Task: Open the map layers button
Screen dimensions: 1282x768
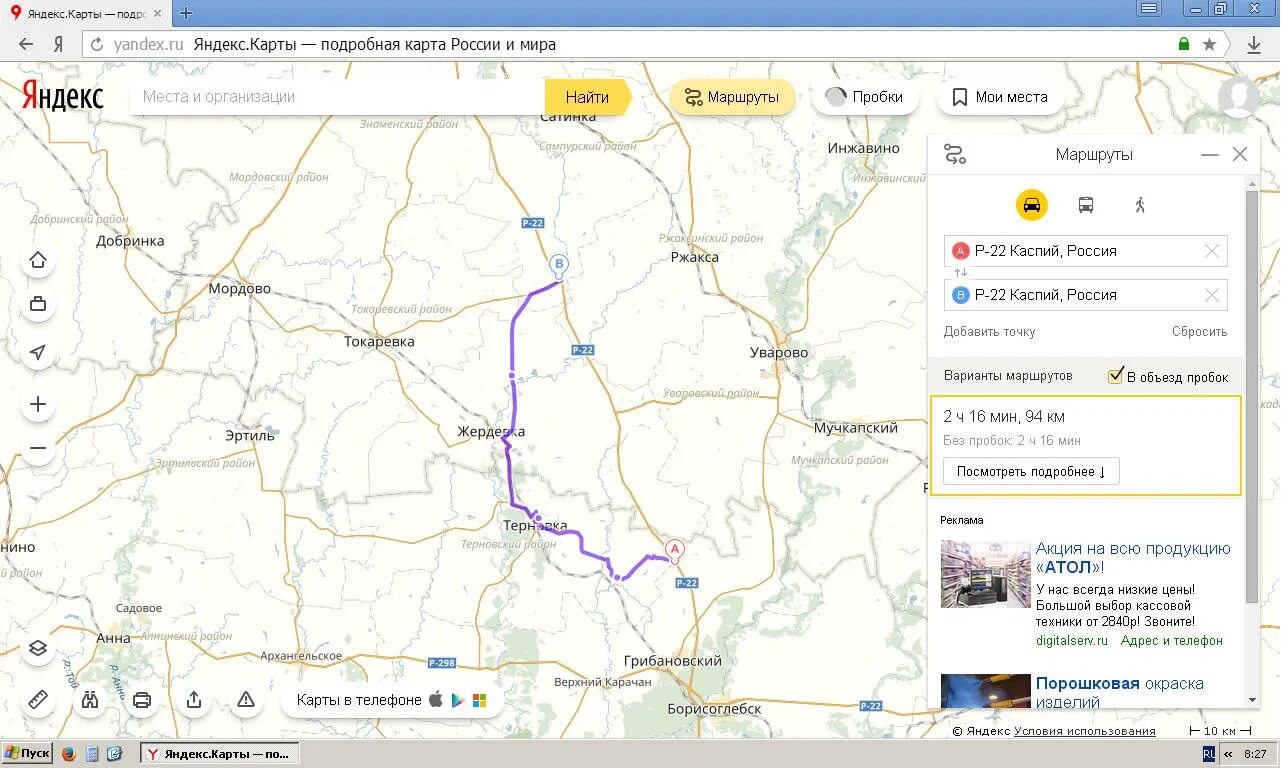Action: tap(38, 648)
